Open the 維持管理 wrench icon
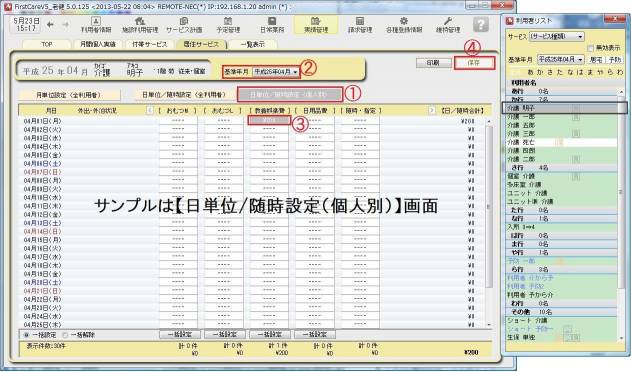 pos(448,25)
